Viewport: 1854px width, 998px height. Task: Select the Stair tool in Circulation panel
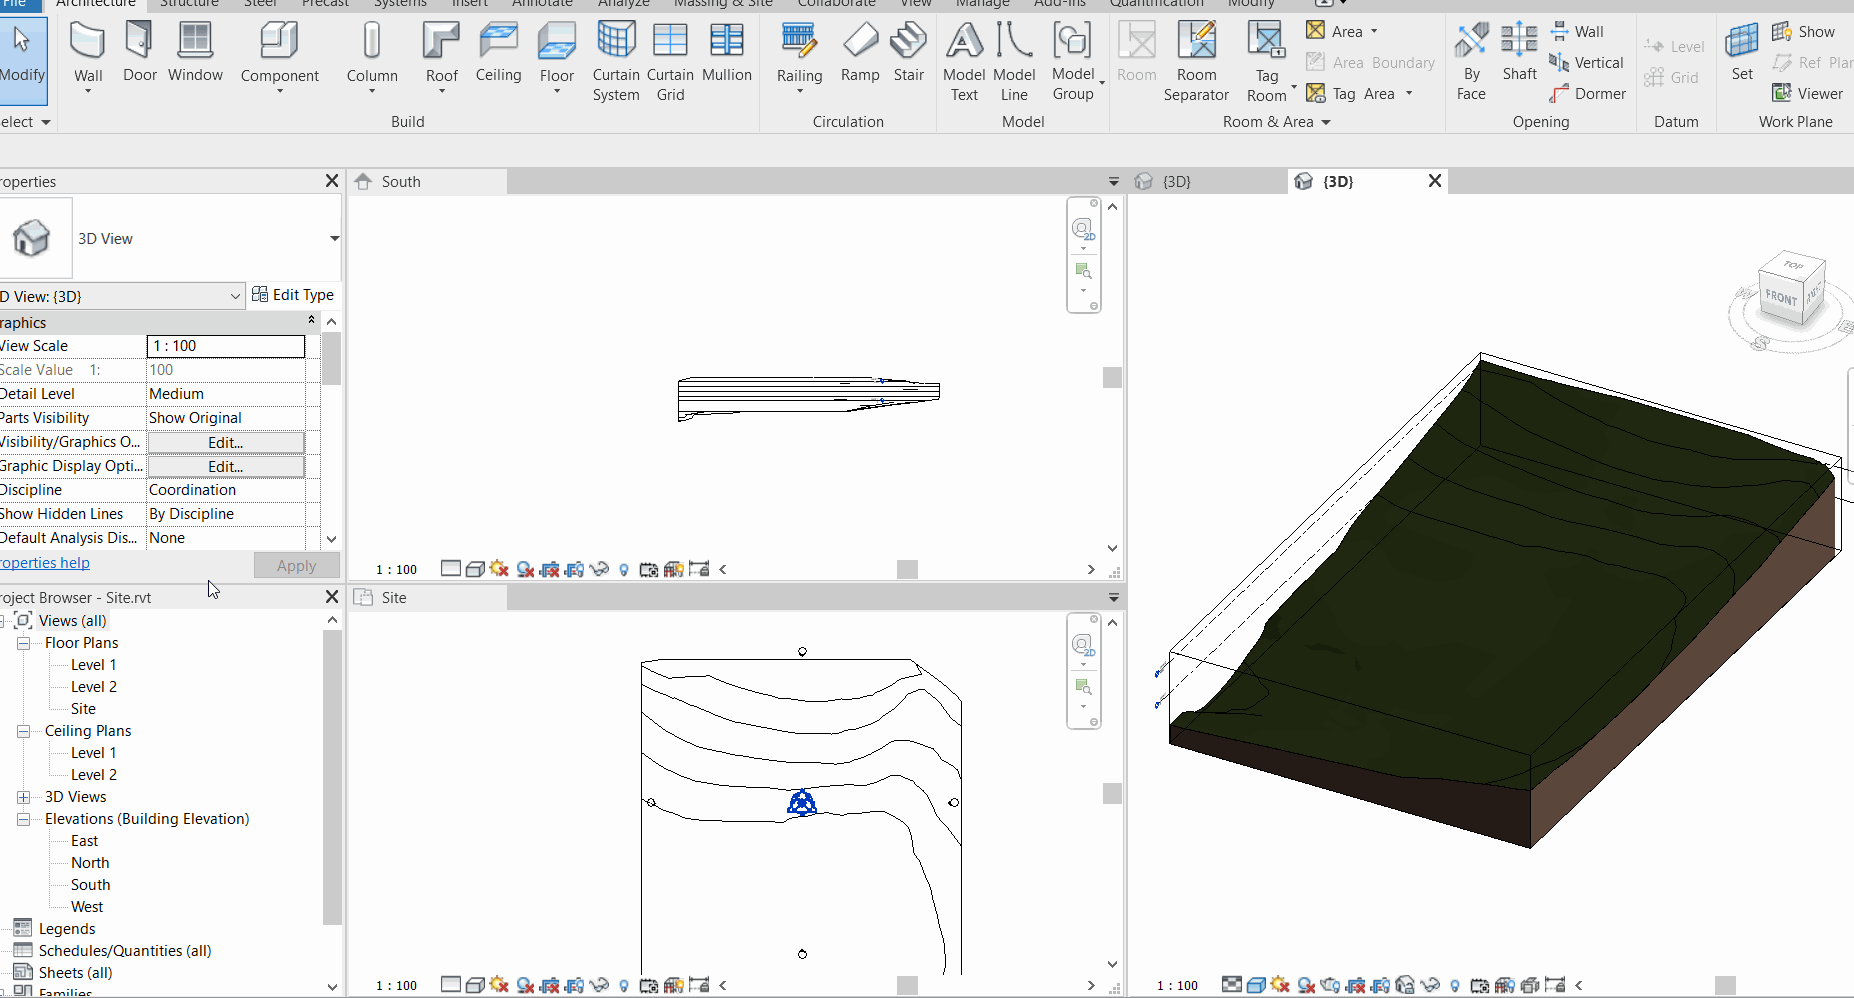(x=908, y=52)
